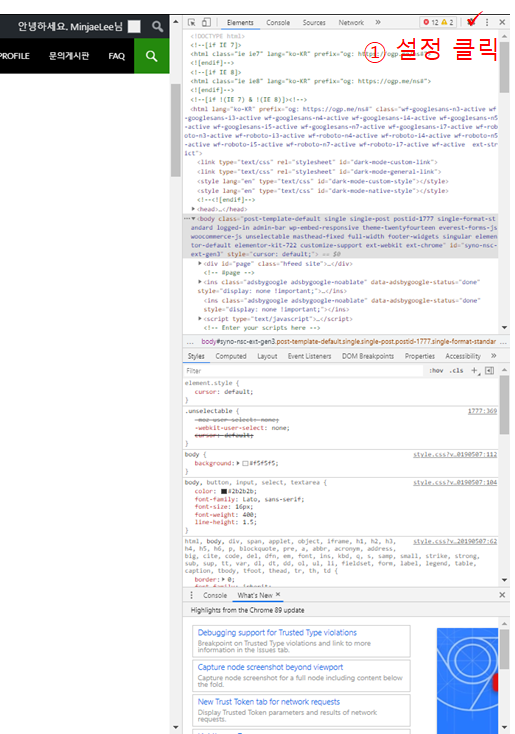The image size is (515, 734).
Task: Expand the first ins adsbygoogle node
Action: (x=200, y=282)
